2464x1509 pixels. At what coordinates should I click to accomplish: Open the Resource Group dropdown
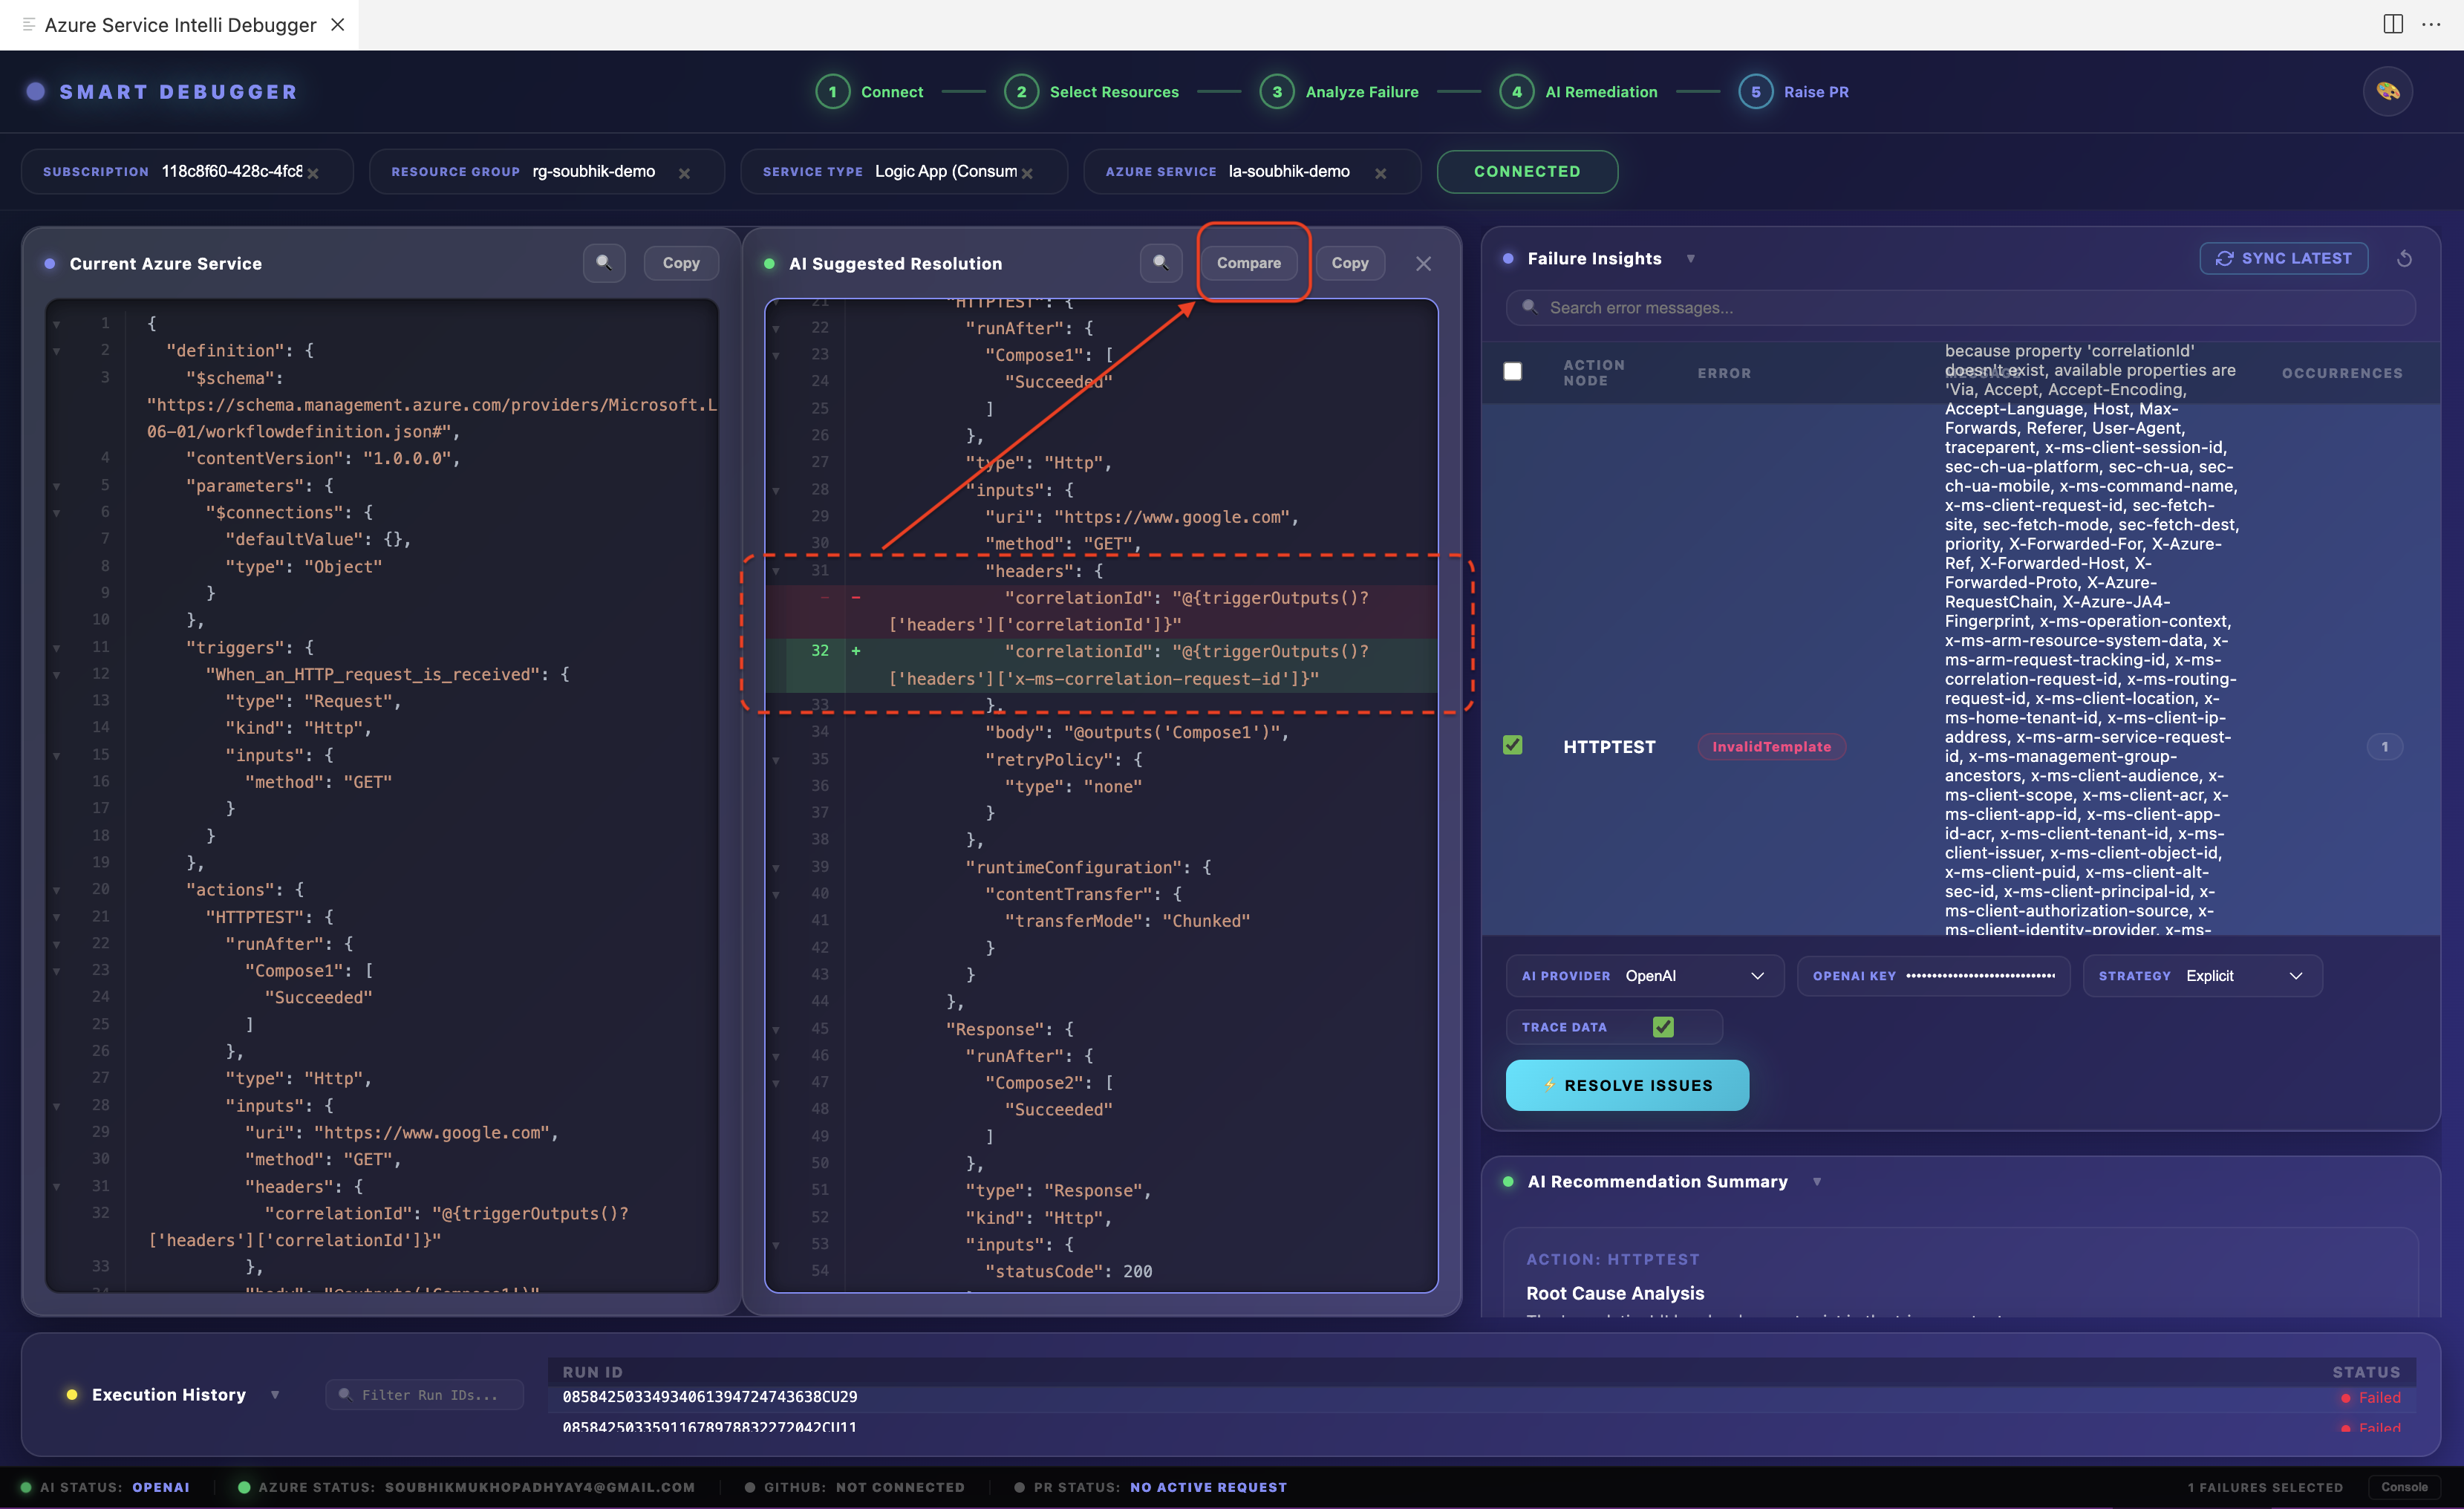(x=547, y=171)
